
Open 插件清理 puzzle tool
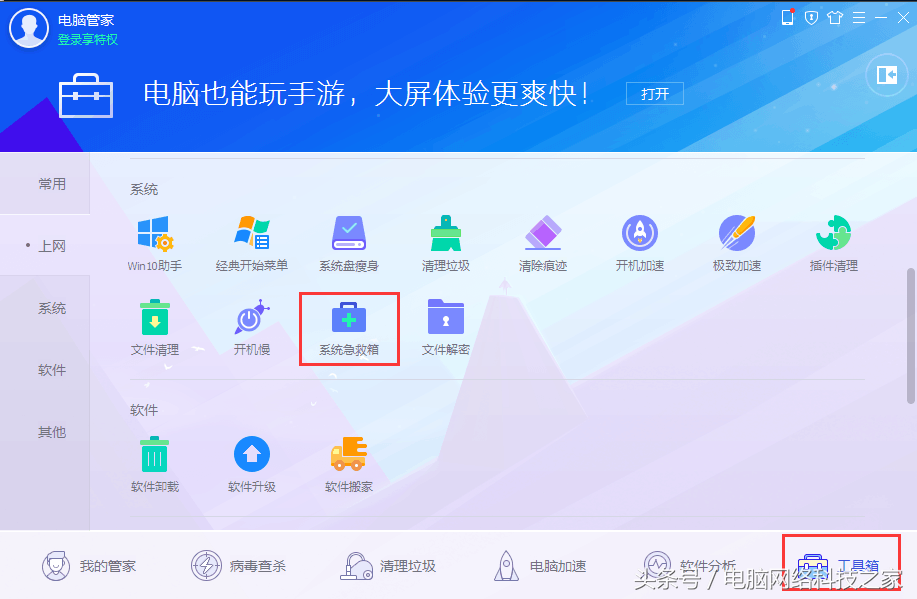click(x=833, y=243)
